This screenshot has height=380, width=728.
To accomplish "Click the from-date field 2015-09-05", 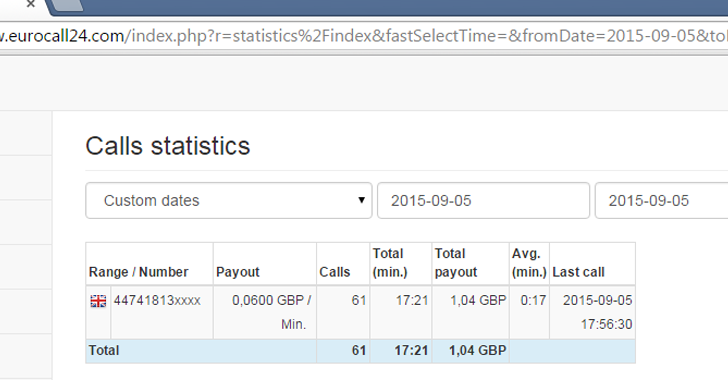I will click(x=483, y=201).
